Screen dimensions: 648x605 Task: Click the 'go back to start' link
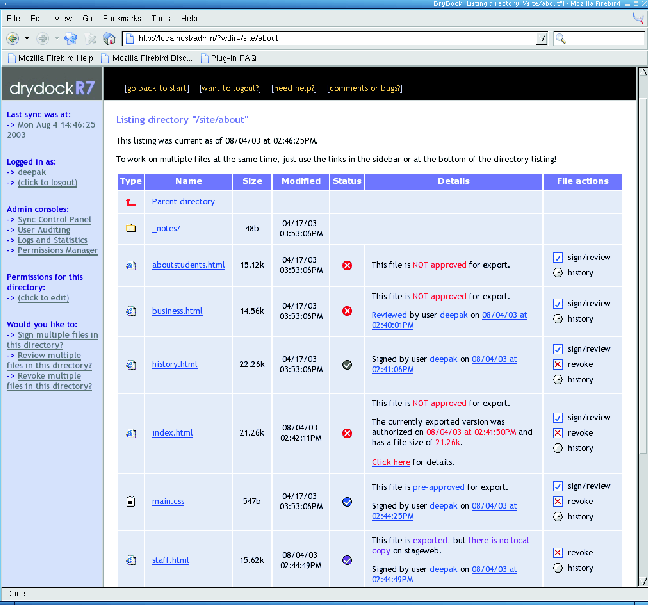[155, 89]
